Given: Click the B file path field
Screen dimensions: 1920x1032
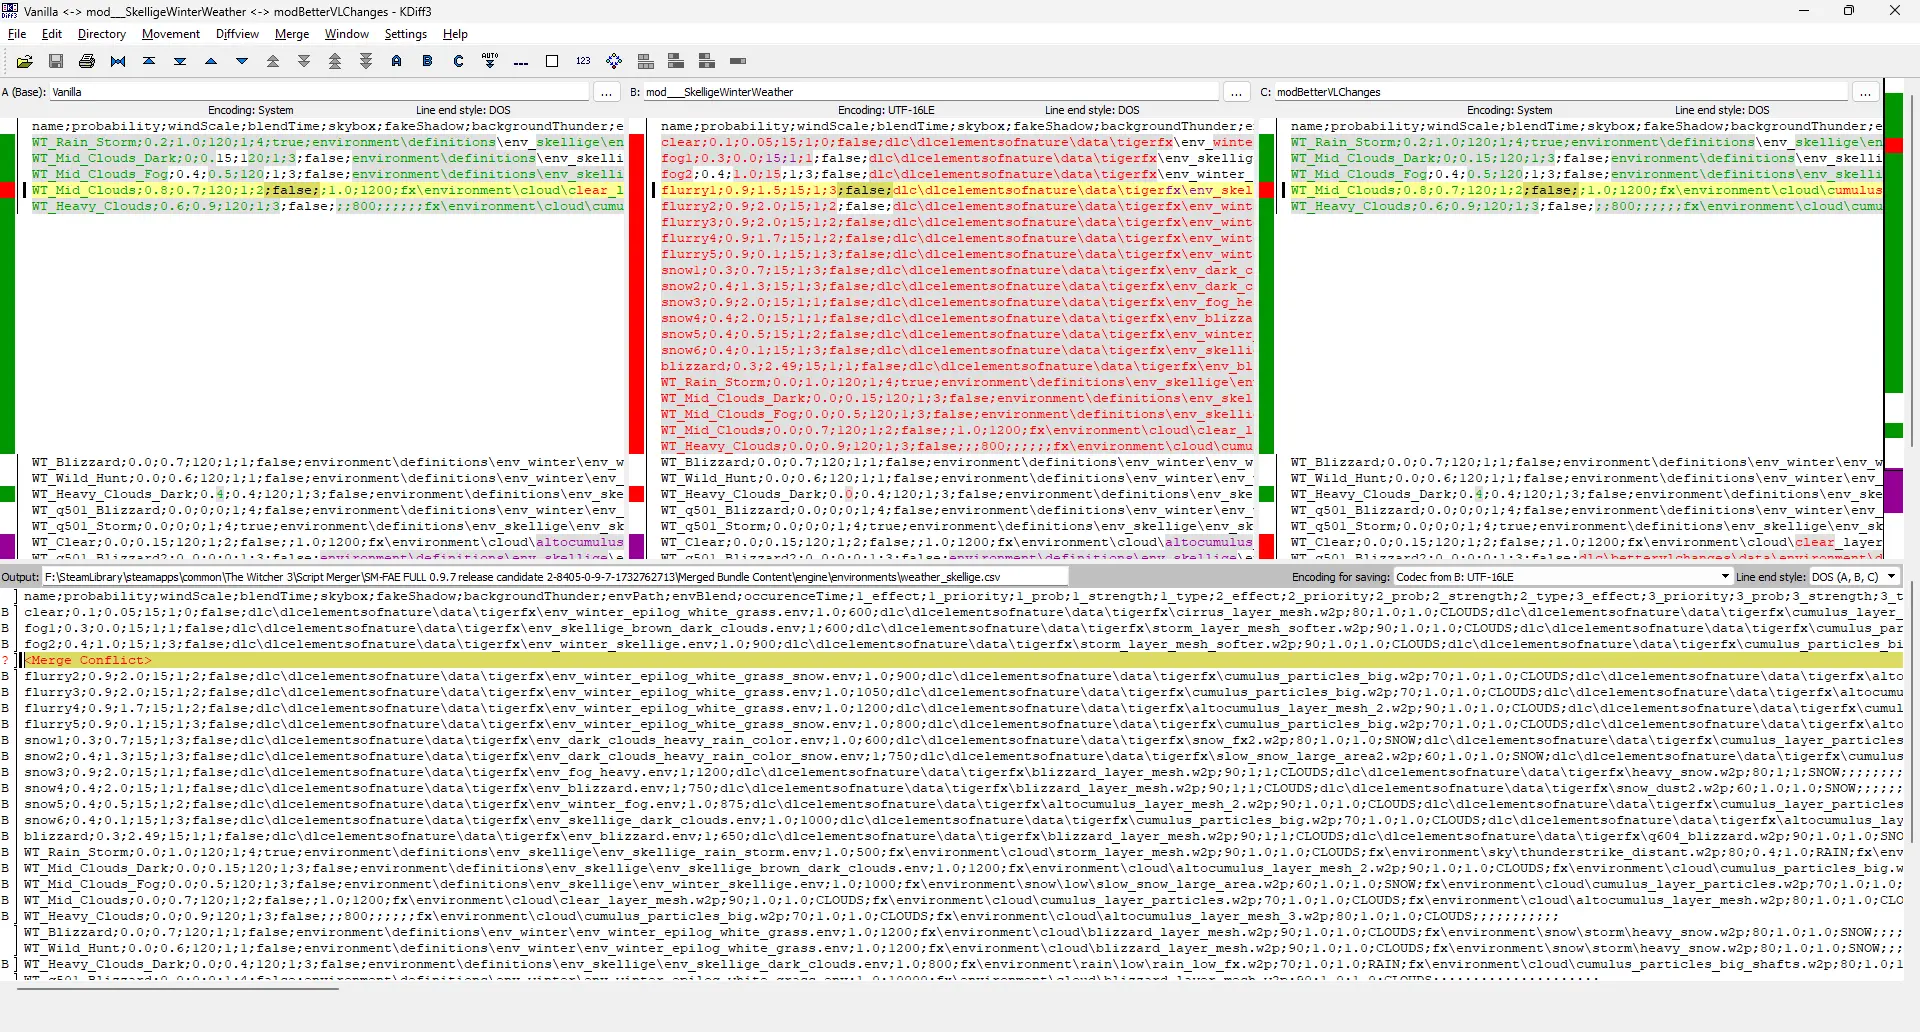Looking at the screenshot, I should [x=931, y=92].
